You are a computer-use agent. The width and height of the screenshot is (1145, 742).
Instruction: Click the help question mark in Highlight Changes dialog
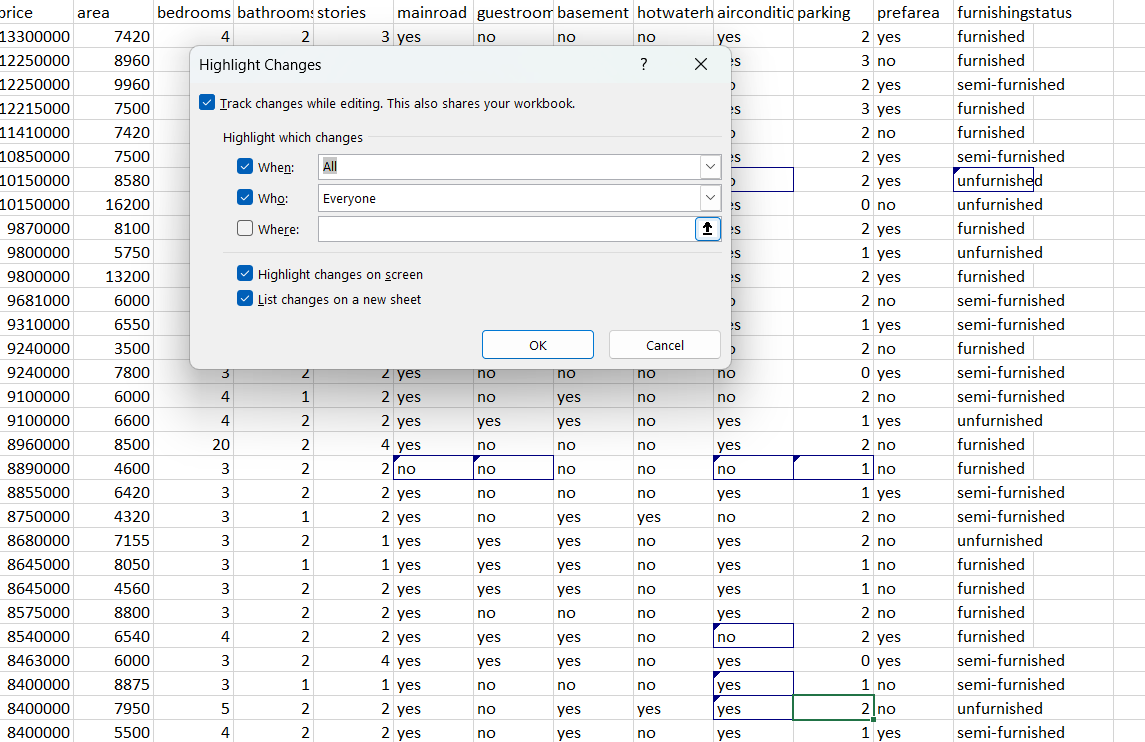[643, 64]
